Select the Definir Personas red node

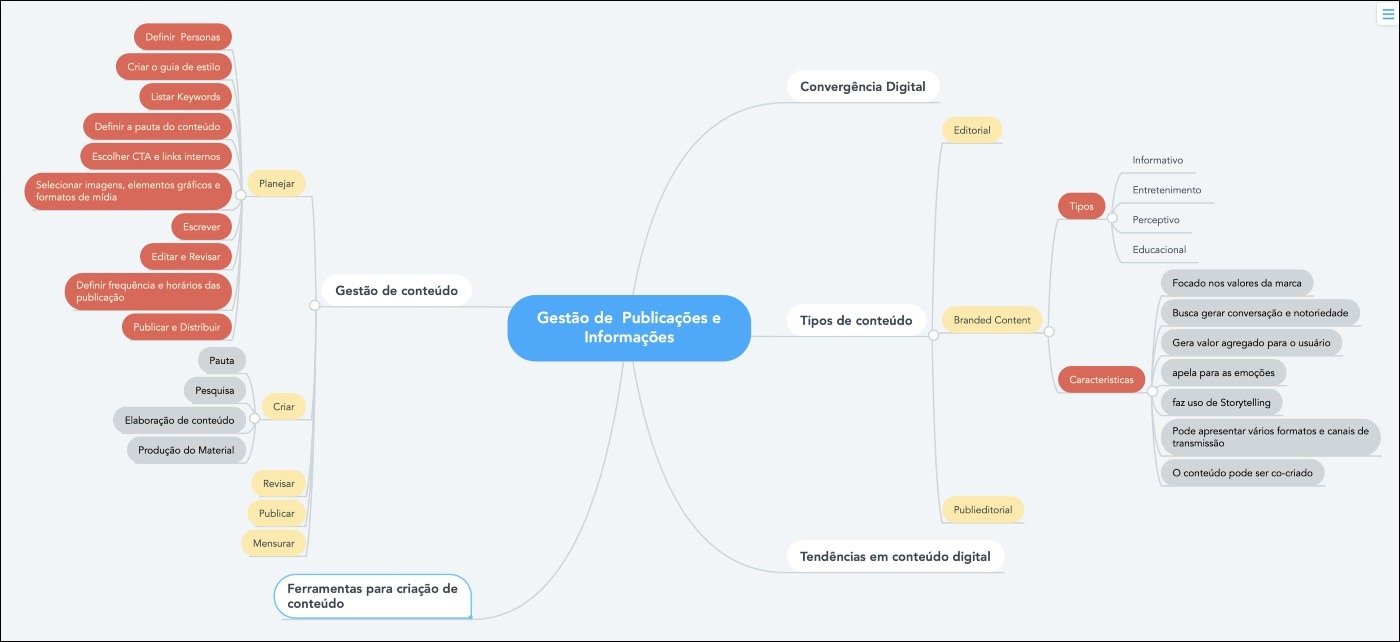[x=182, y=37]
